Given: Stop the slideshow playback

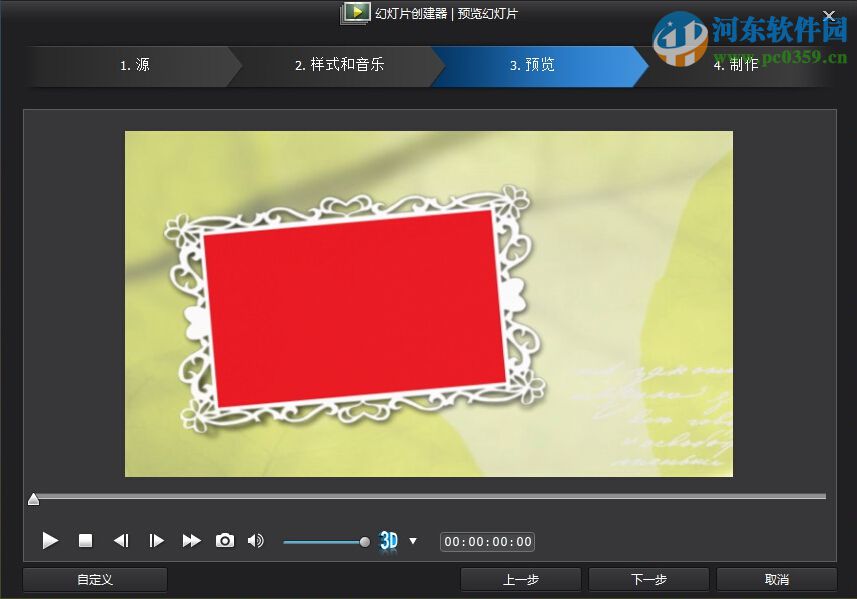Looking at the screenshot, I should tap(86, 540).
